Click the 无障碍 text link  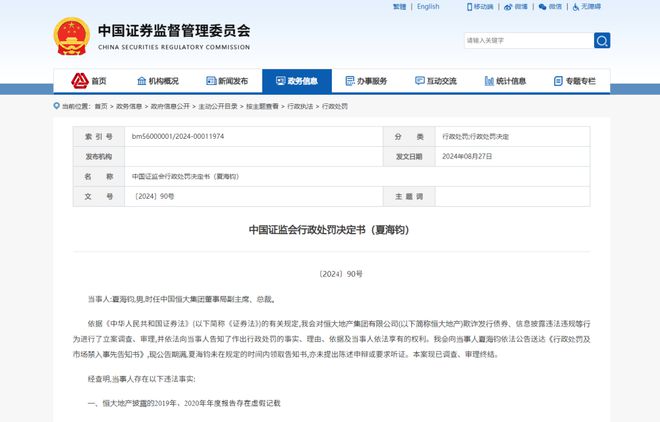[591, 7]
